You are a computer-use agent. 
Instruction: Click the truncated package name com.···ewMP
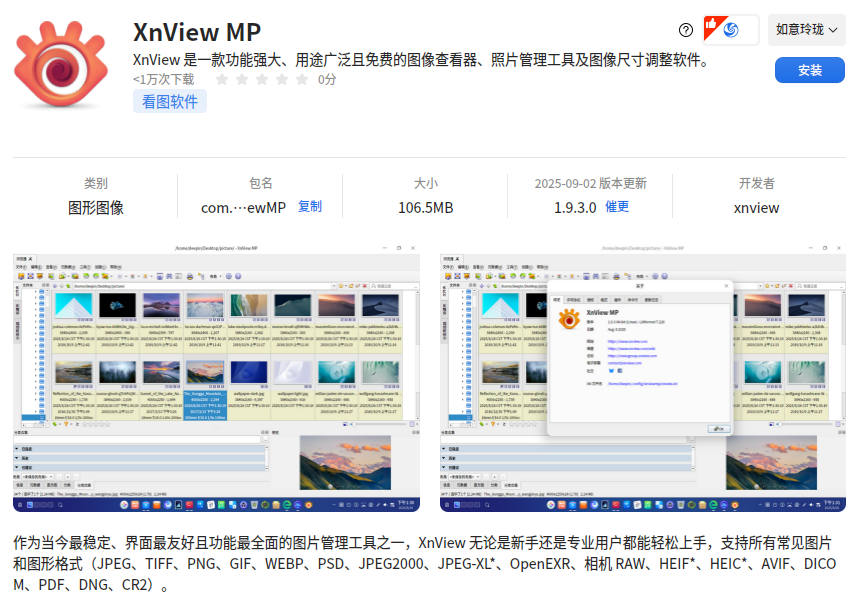243,208
